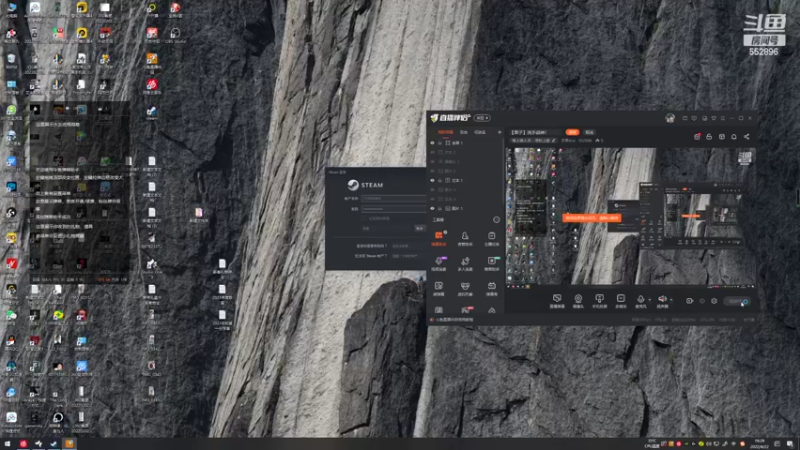This screenshot has width=800, height=450.
Task: Focus the Steam password field
Action: (393, 209)
